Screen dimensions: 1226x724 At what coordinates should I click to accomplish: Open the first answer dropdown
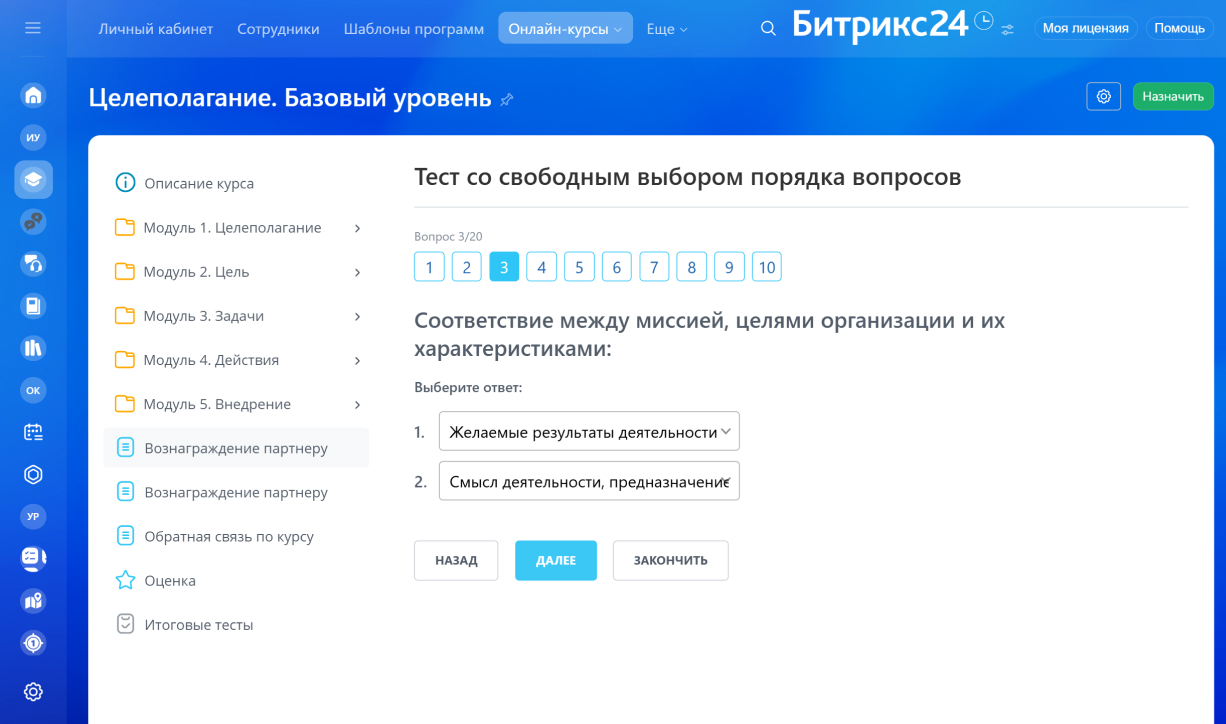tap(589, 432)
